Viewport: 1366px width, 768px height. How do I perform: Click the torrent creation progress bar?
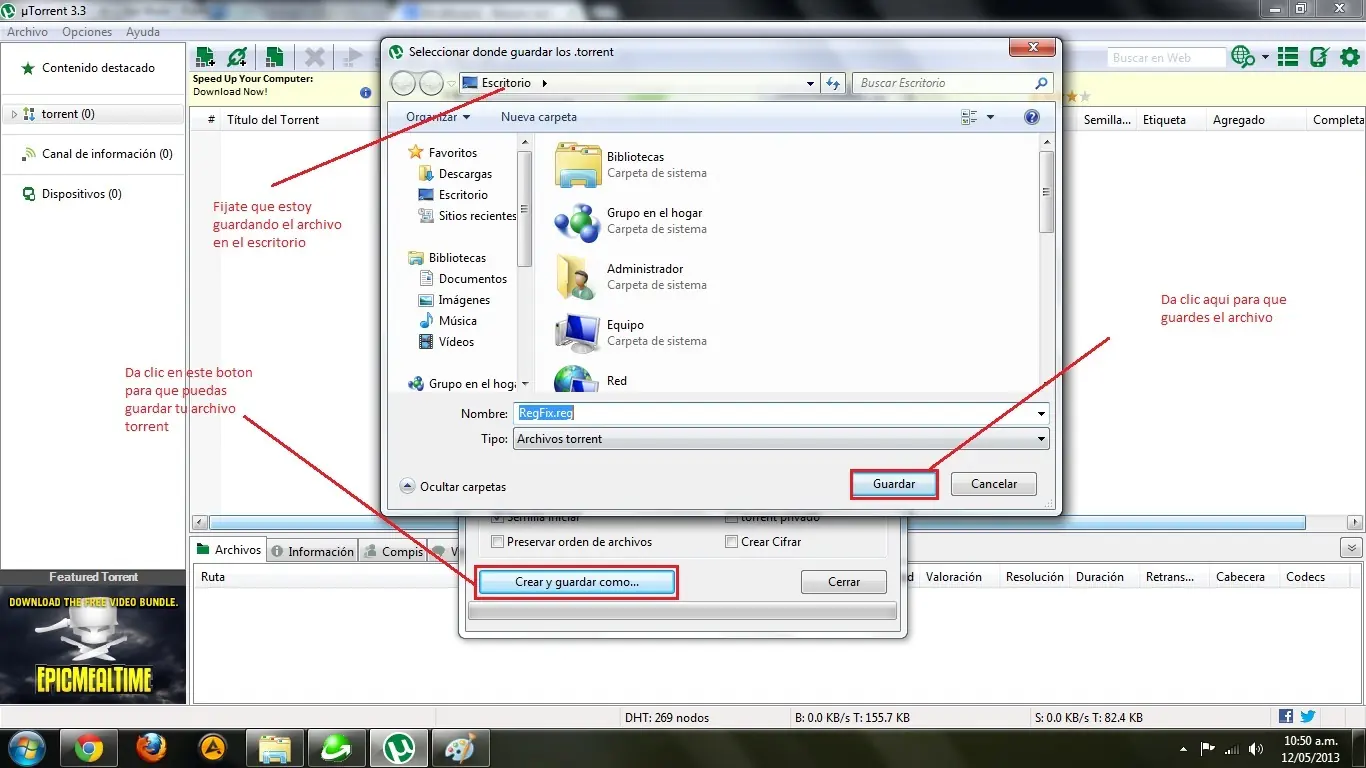coord(682,612)
